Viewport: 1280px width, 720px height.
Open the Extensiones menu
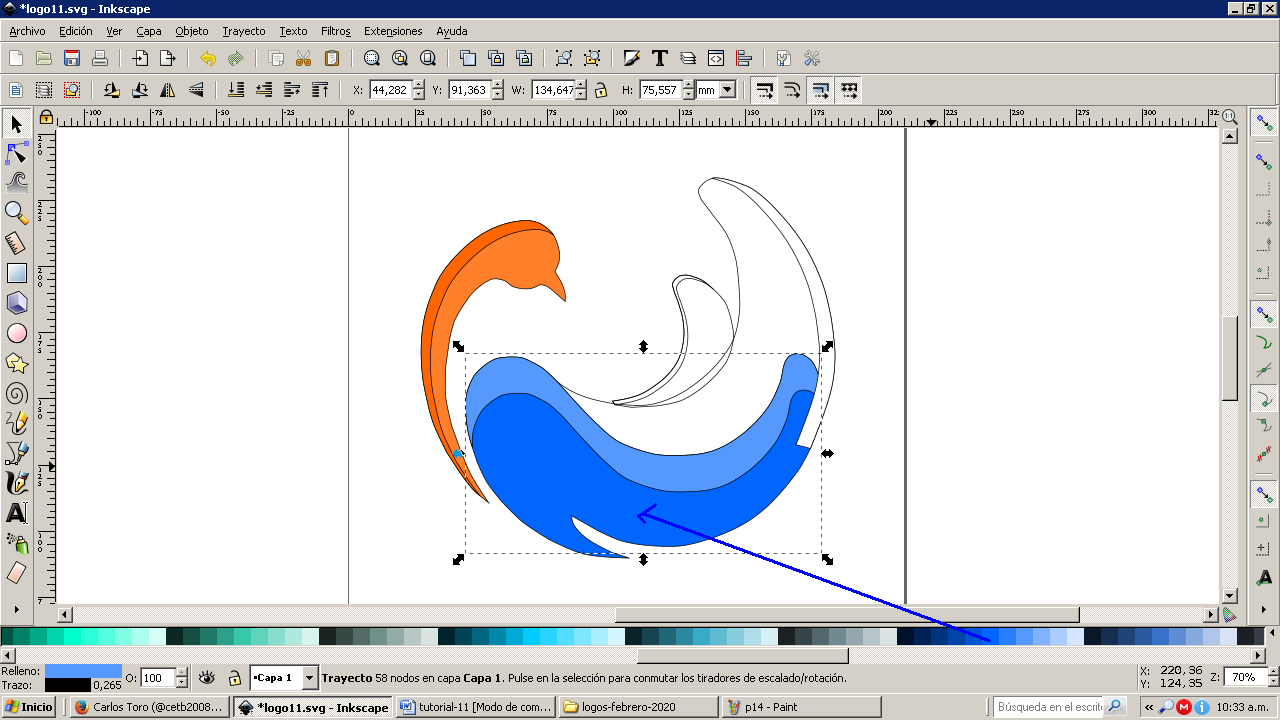pos(393,31)
